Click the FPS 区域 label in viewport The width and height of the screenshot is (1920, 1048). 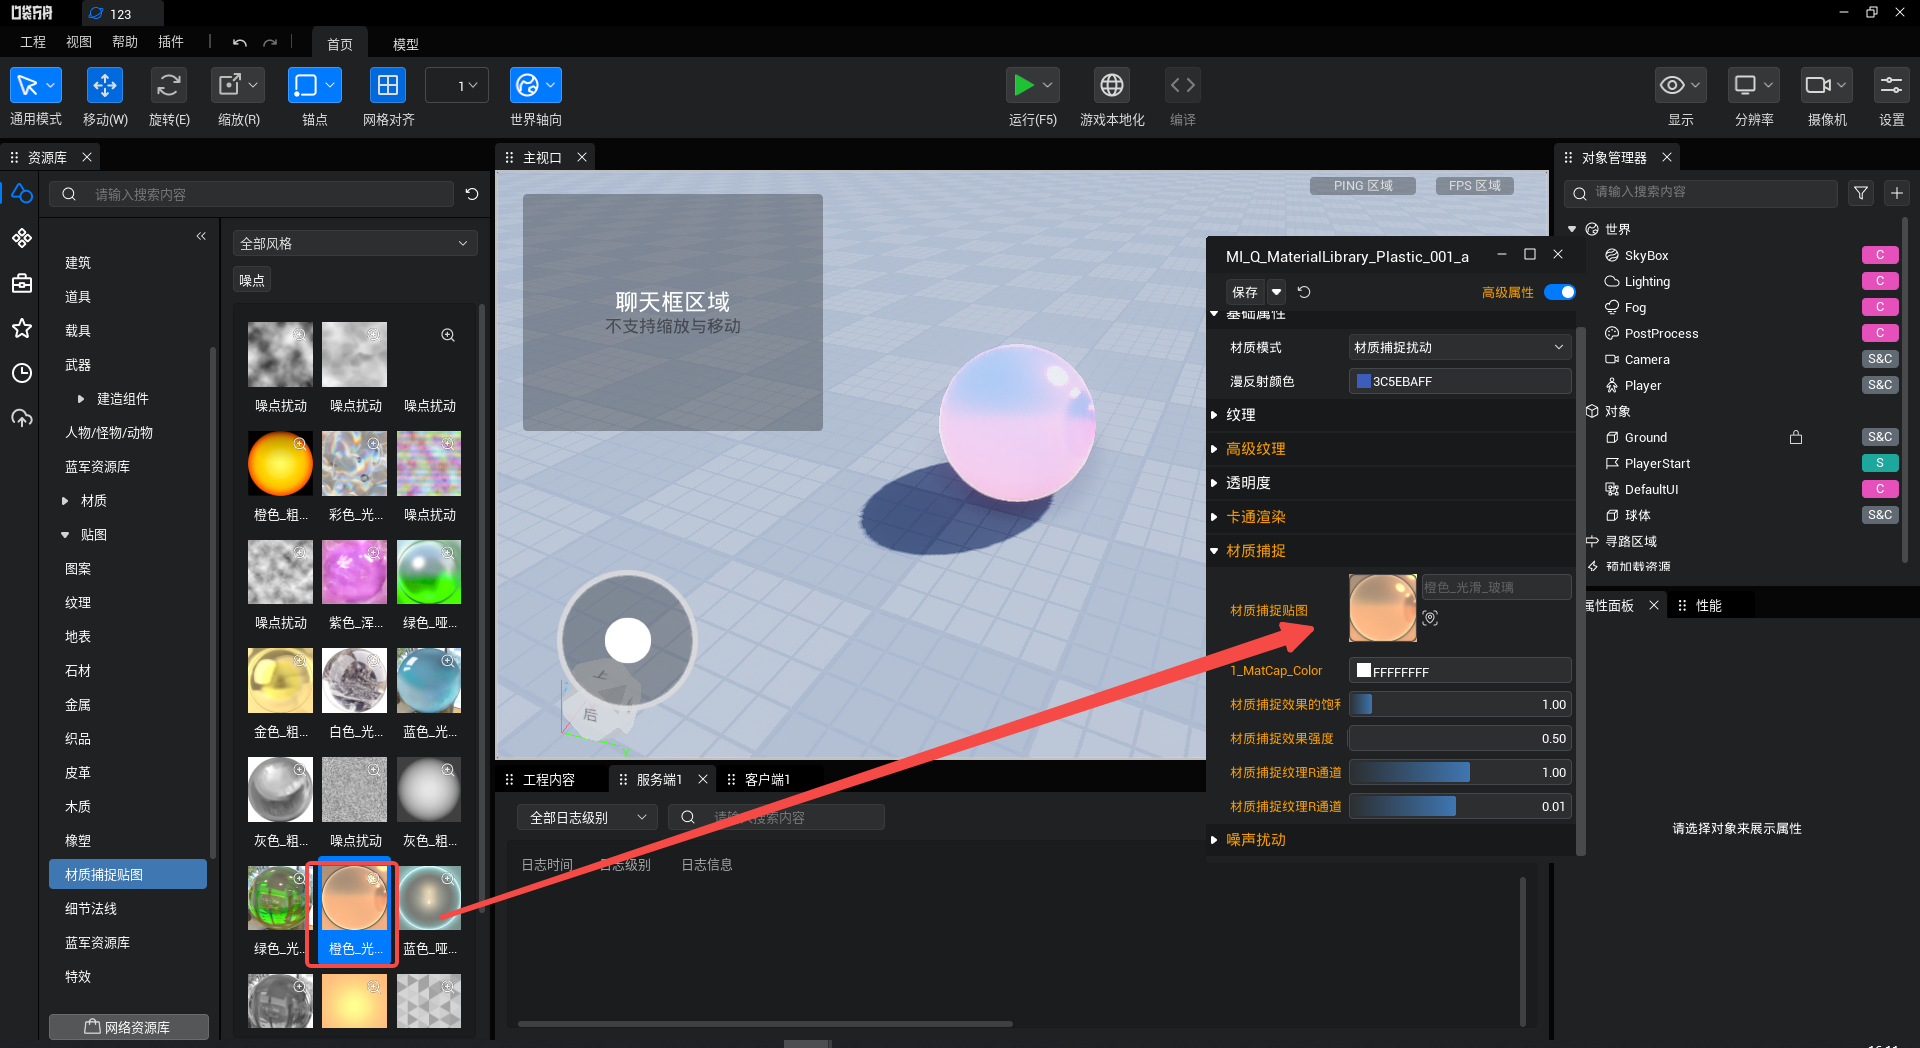1475,186
